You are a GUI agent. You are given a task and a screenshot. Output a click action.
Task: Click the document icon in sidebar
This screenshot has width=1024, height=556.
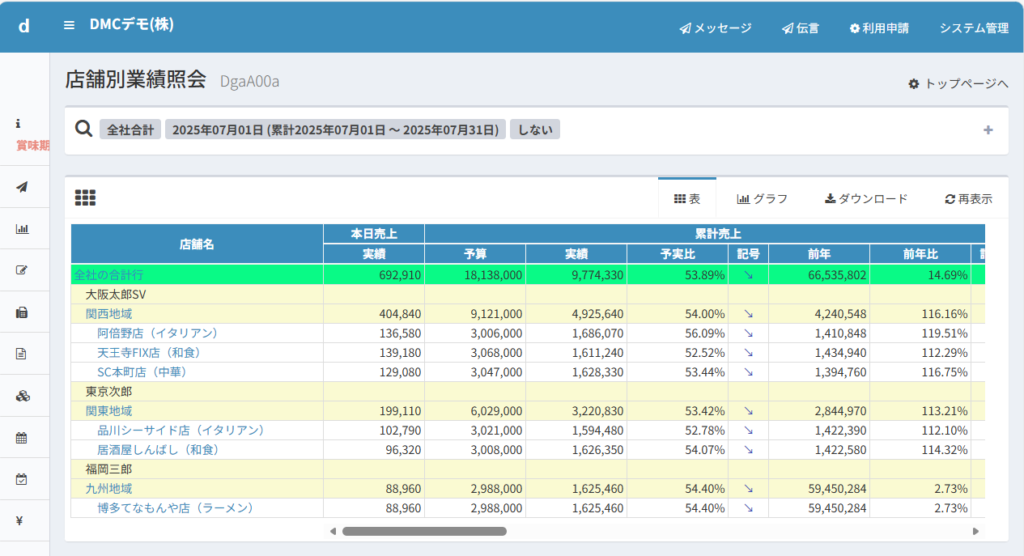pyautogui.click(x=22, y=354)
